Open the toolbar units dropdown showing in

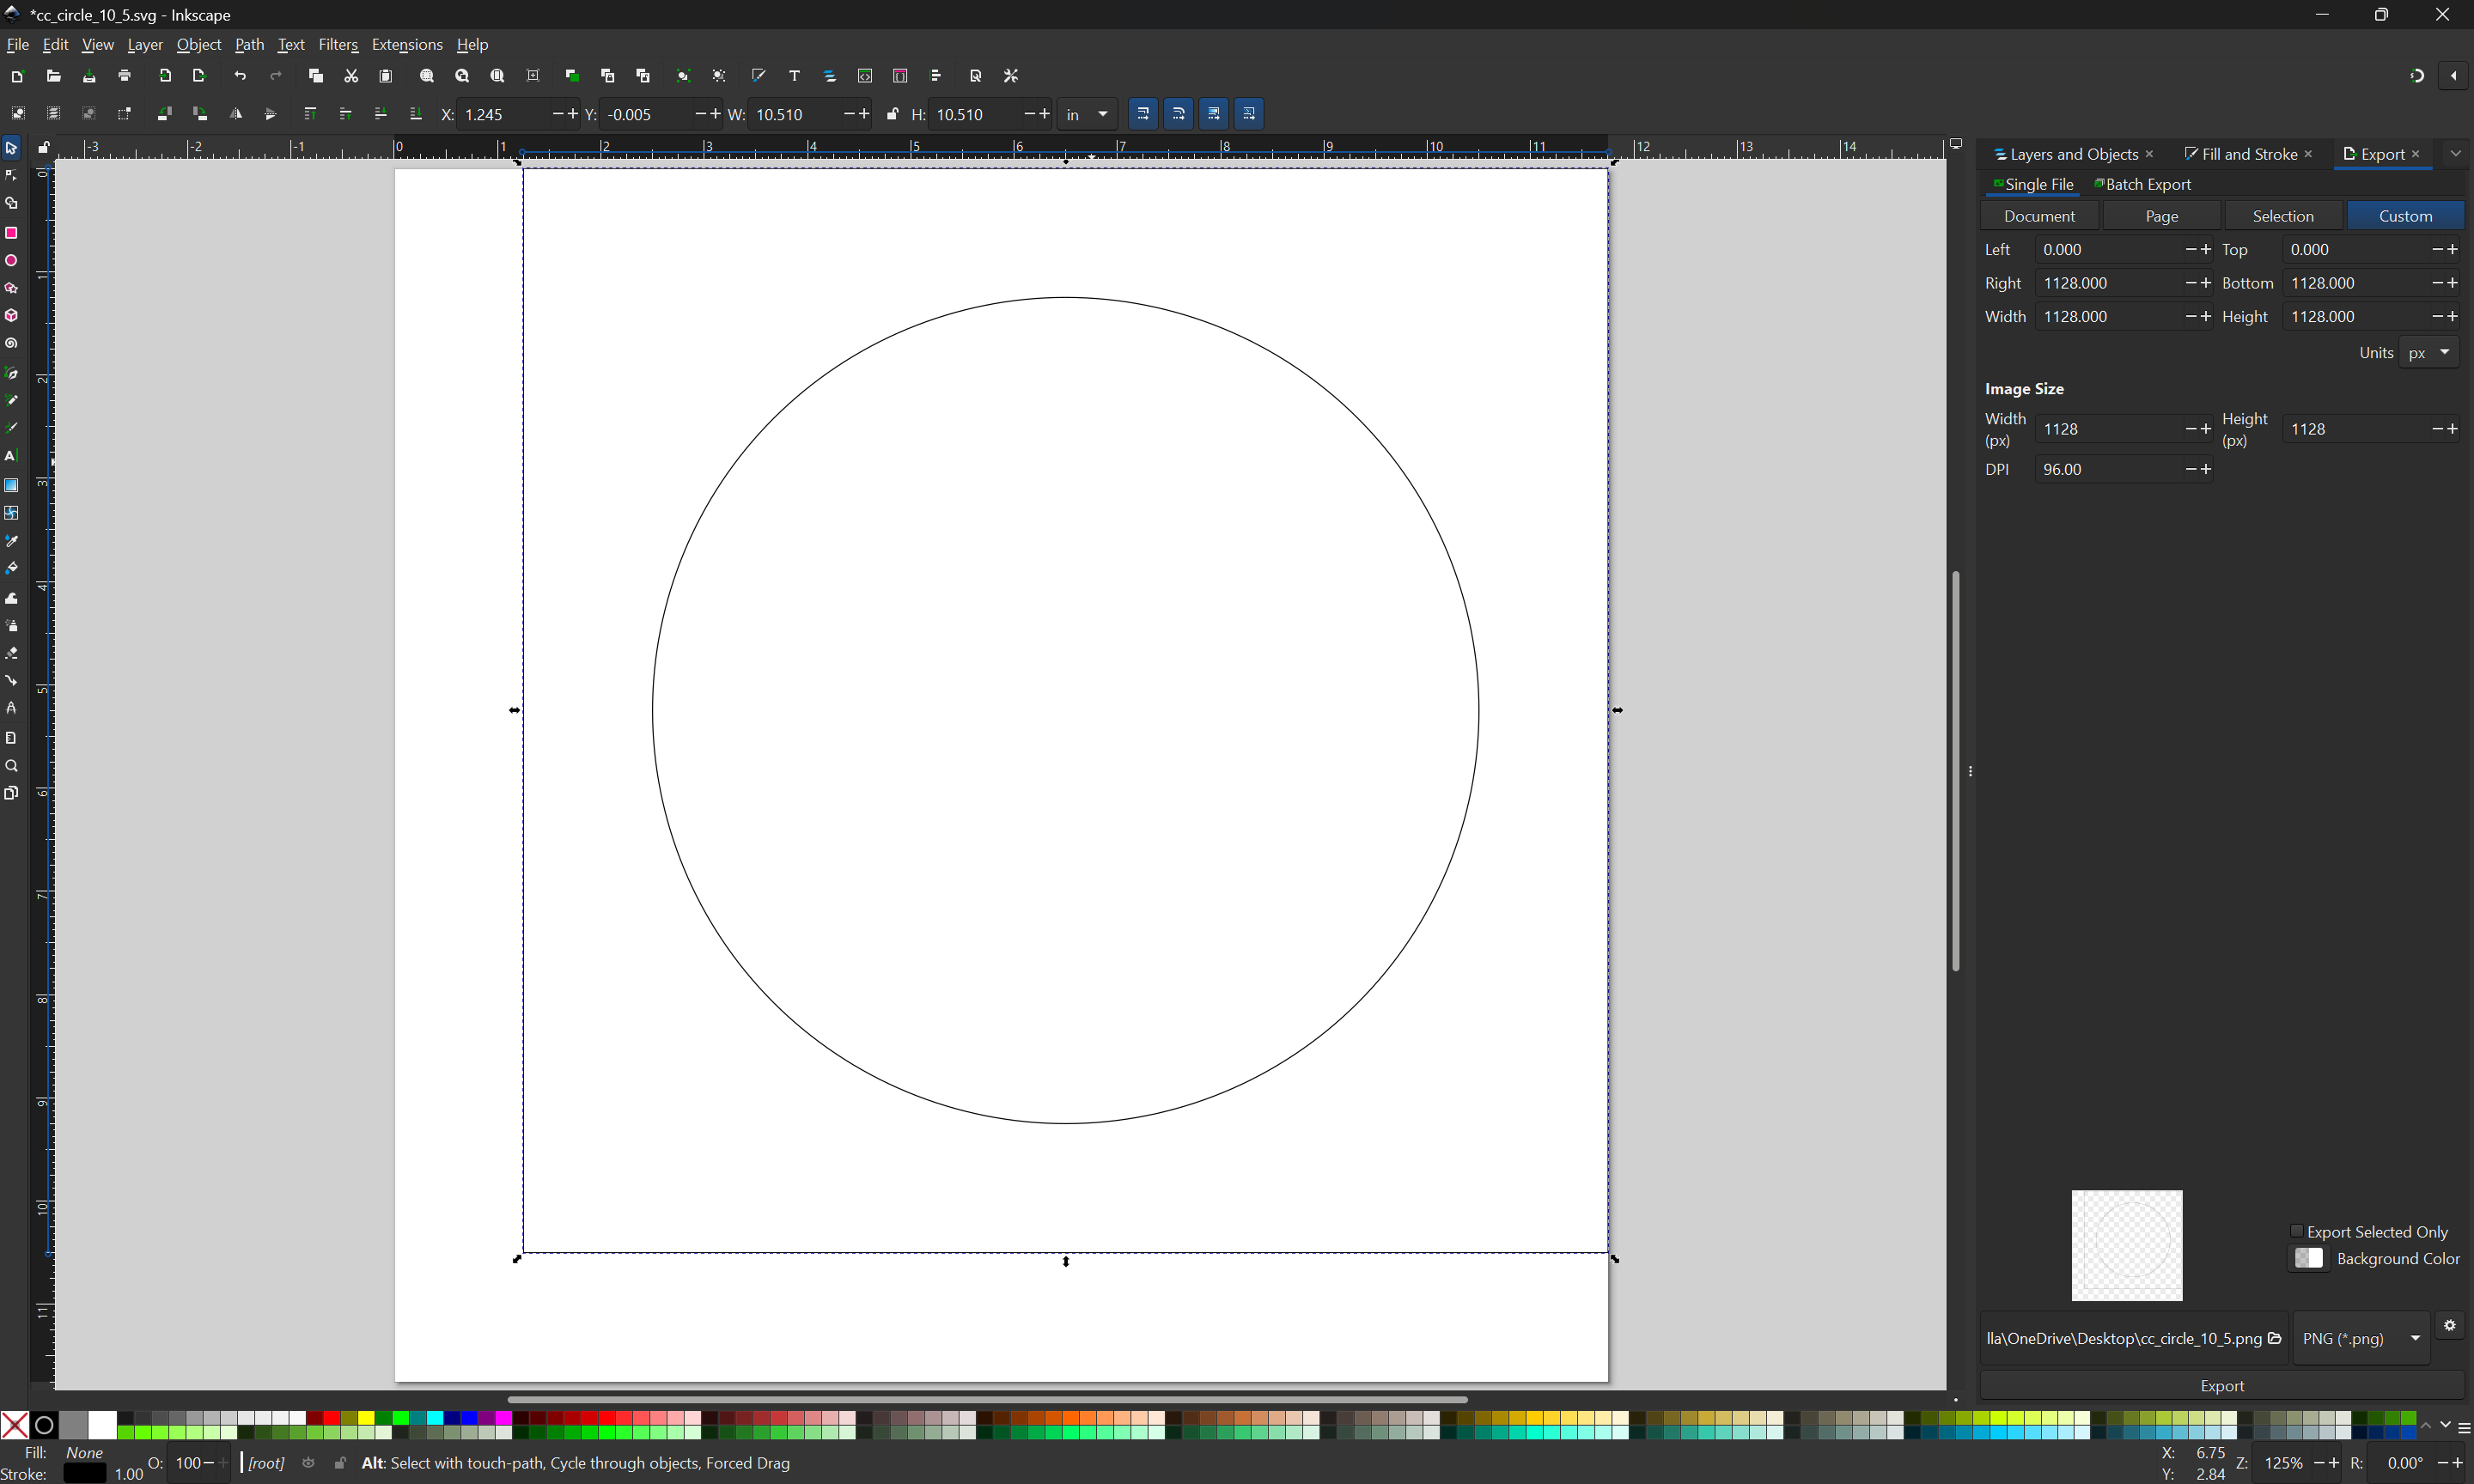pos(1088,114)
